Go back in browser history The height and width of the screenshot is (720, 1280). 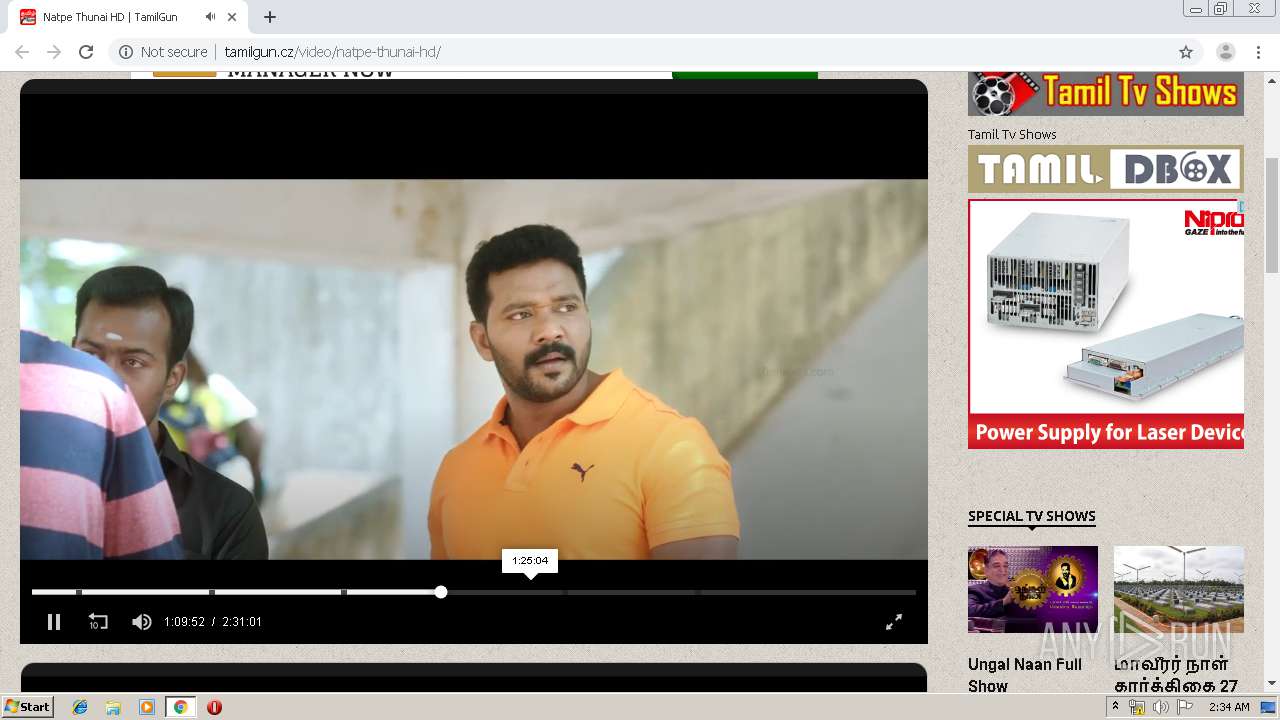(x=22, y=52)
